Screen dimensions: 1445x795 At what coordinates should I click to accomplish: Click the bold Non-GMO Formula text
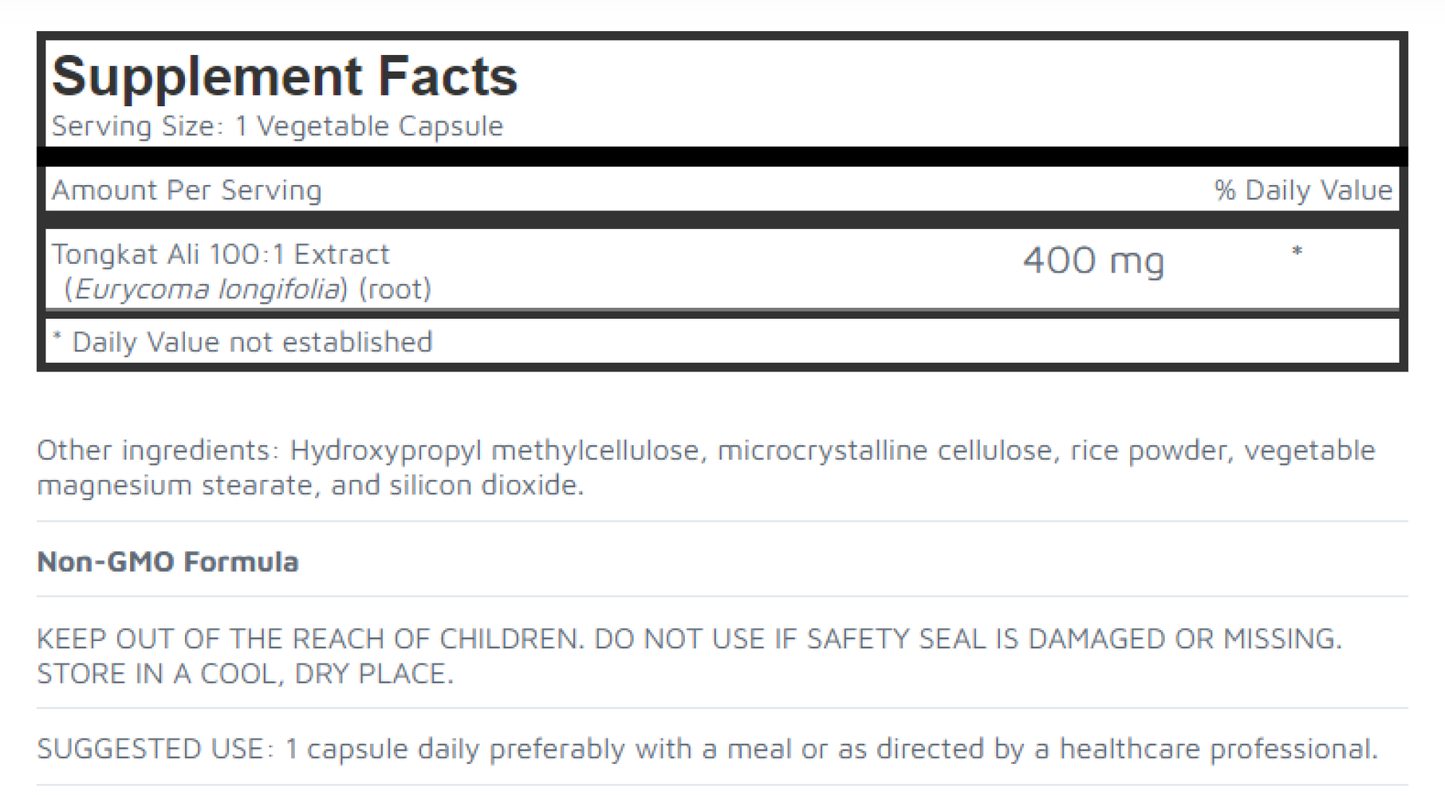(x=168, y=562)
